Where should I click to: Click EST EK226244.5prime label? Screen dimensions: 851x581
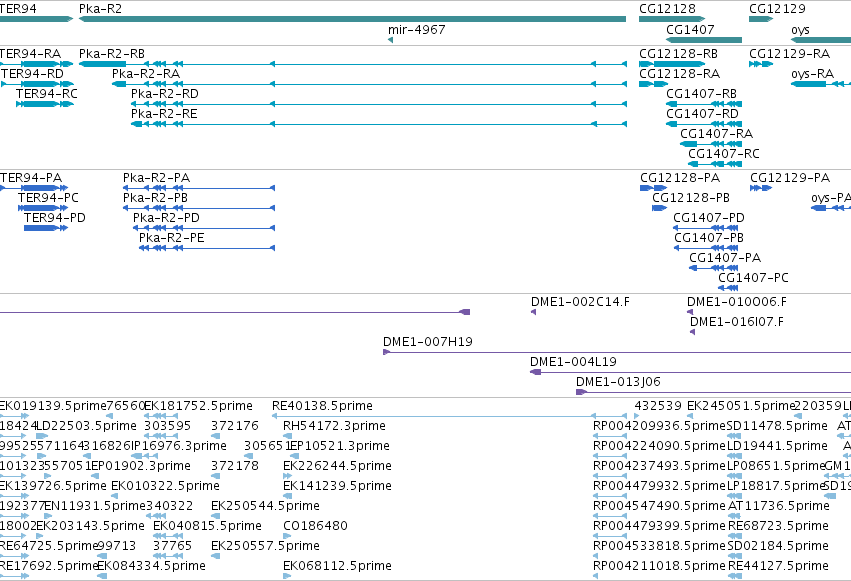(337, 467)
